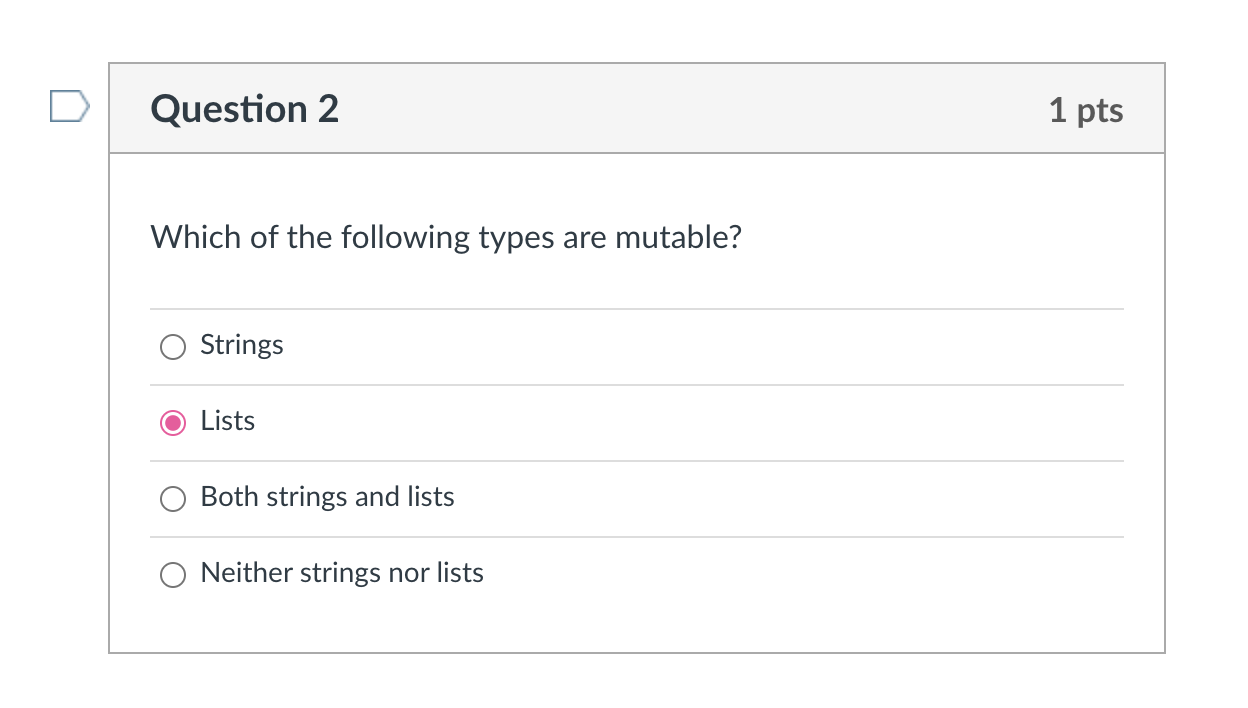Screen dimensions: 1248x708
Task: Click the Lists answer label text
Action: click(228, 421)
